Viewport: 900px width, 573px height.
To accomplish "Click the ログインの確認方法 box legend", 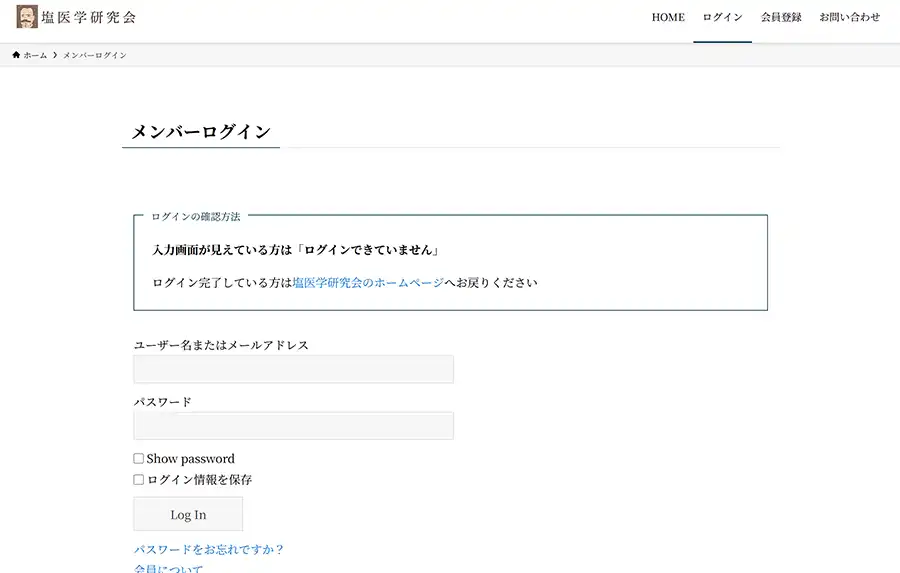I will [196, 216].
